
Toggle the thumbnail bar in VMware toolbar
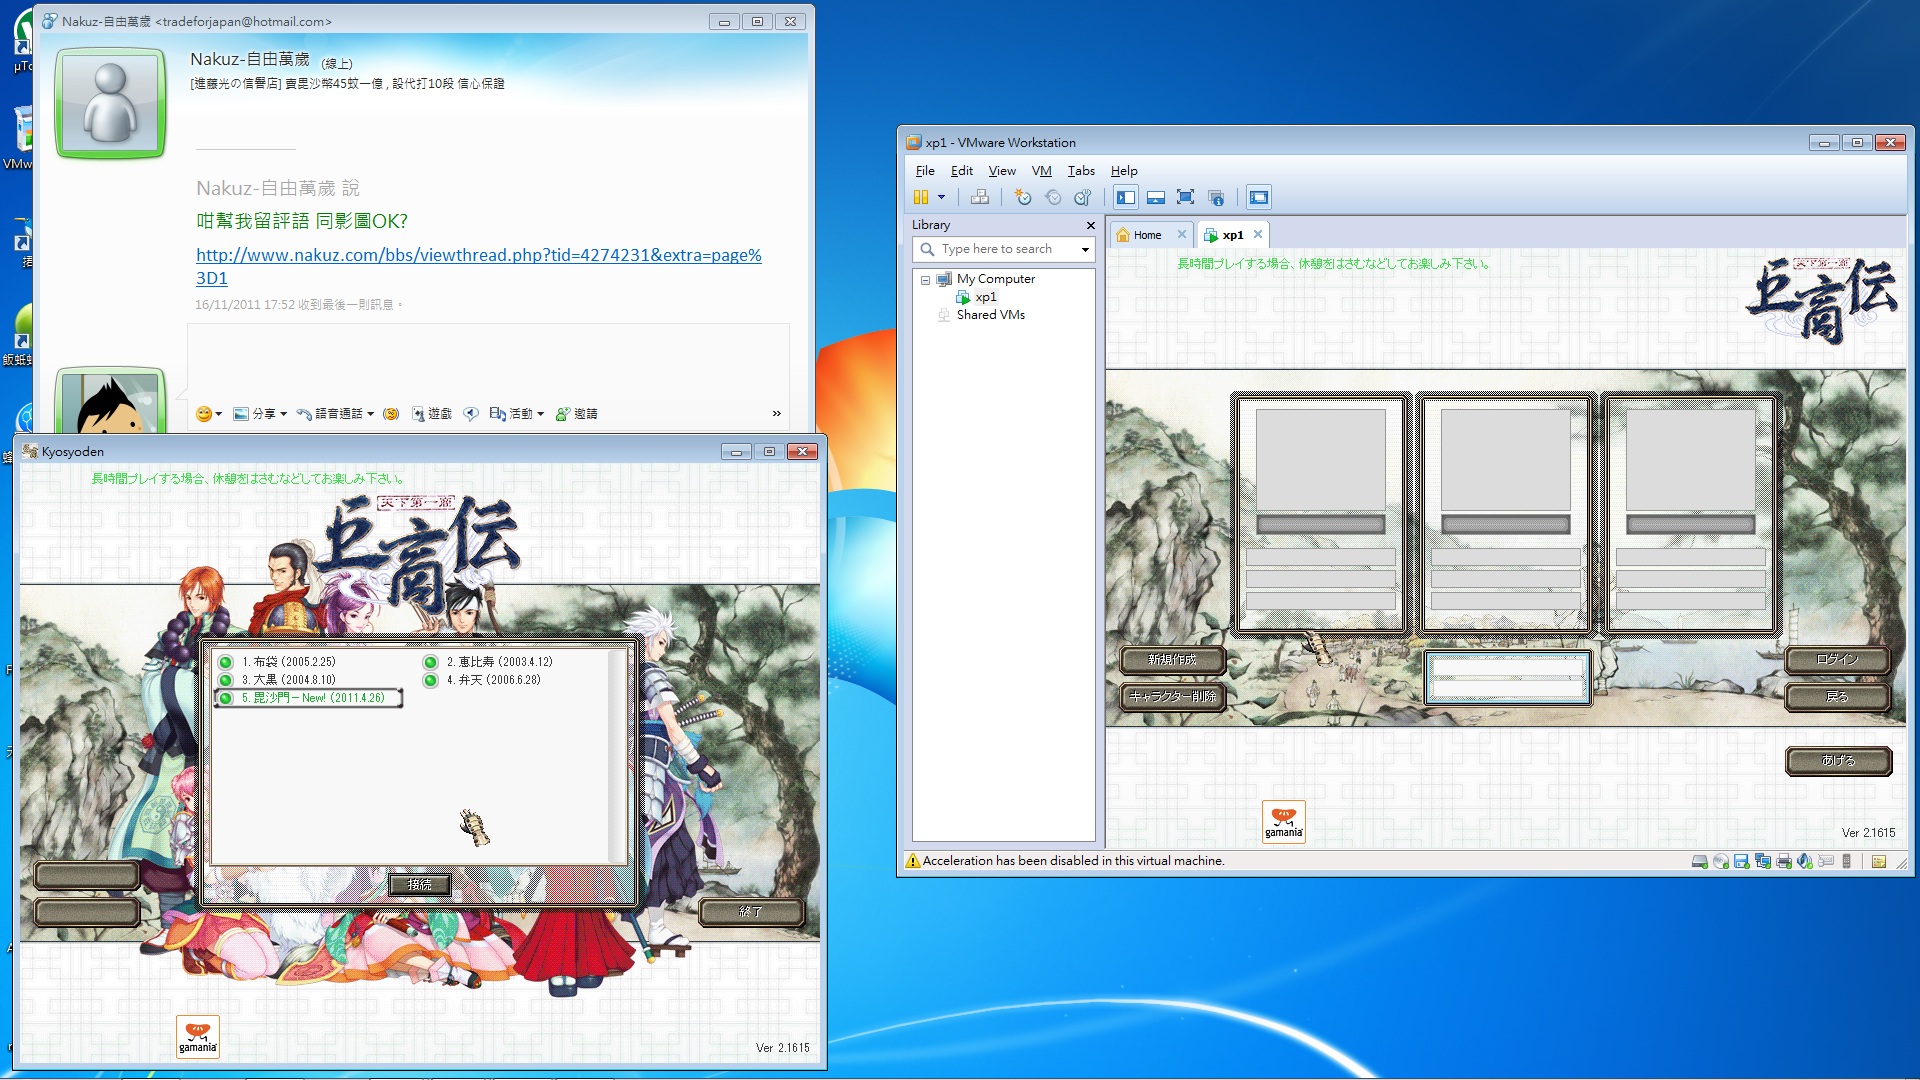point(1156,197)
